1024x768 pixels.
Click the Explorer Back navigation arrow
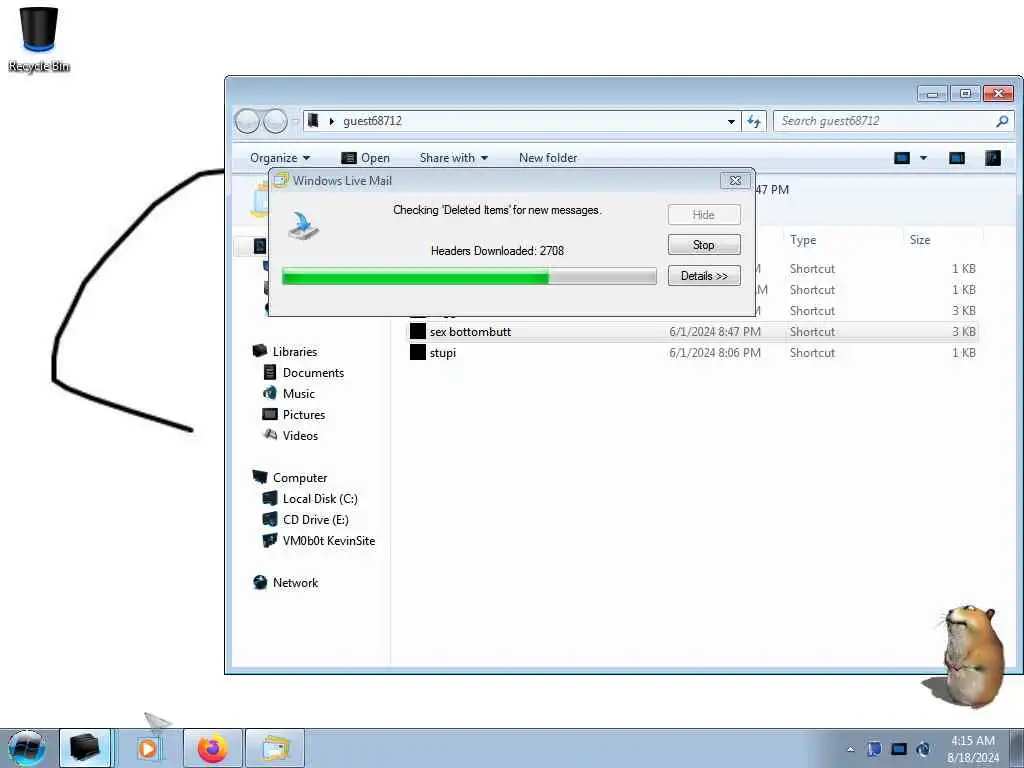click(x=247, y=121)
